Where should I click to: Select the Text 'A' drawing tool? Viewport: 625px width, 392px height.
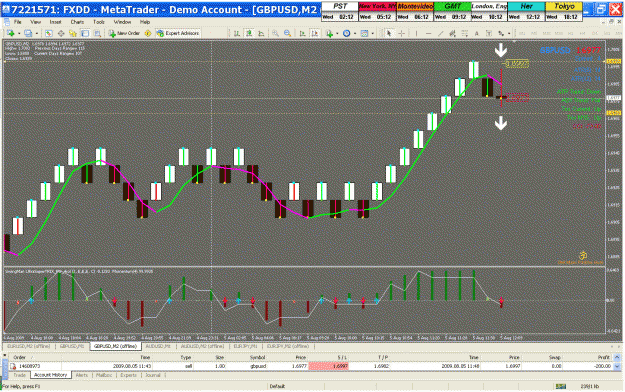click(477, 33)
